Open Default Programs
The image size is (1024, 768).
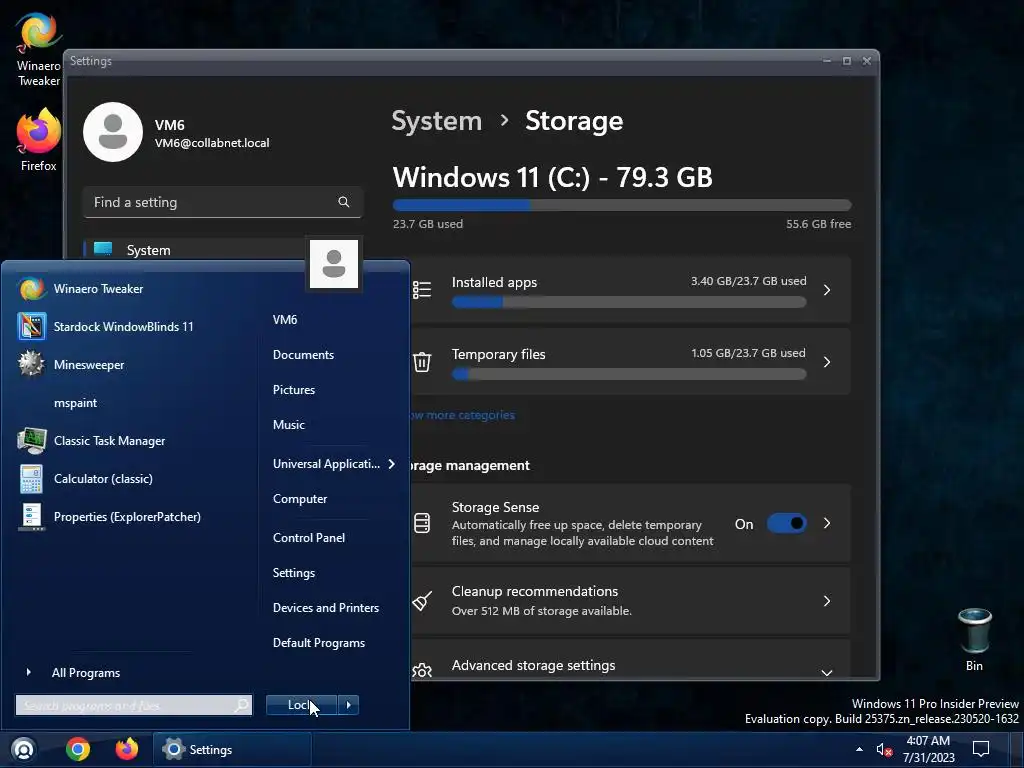(x=319, y=643)
